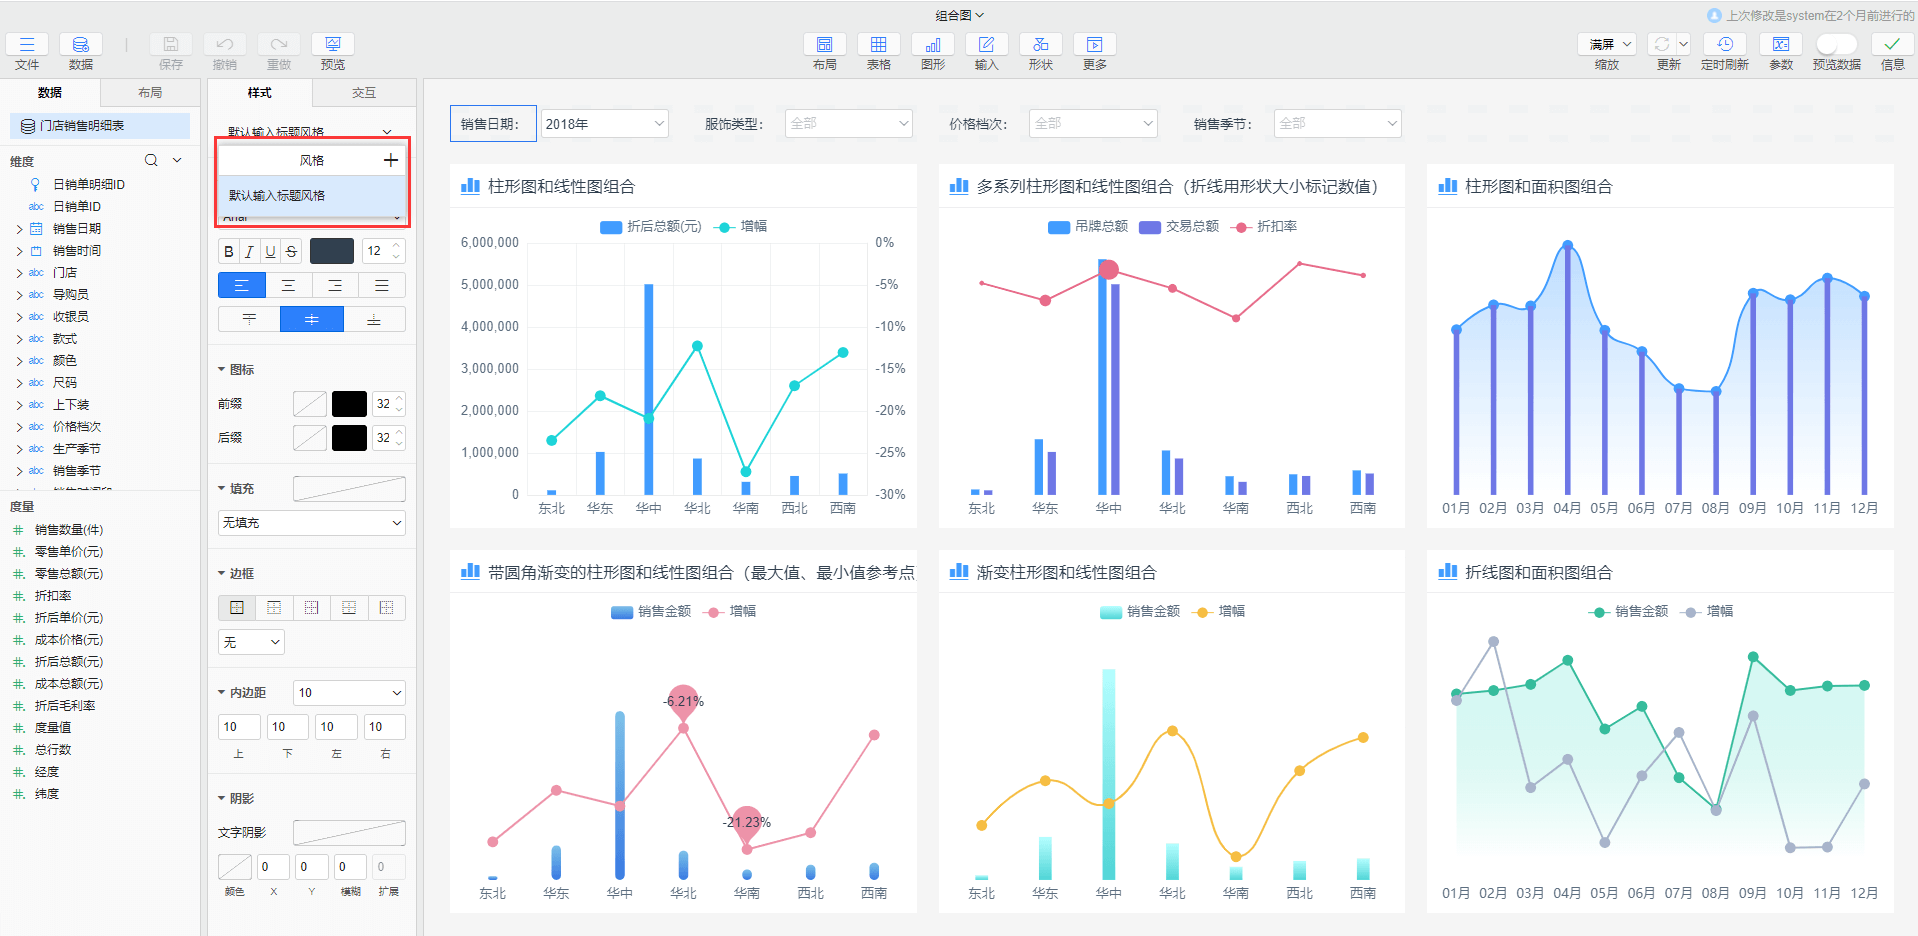This screenshot has height=936, width=1918.
Task: Select the 表格 table tool icon
Action: click(x=878, y=45)
